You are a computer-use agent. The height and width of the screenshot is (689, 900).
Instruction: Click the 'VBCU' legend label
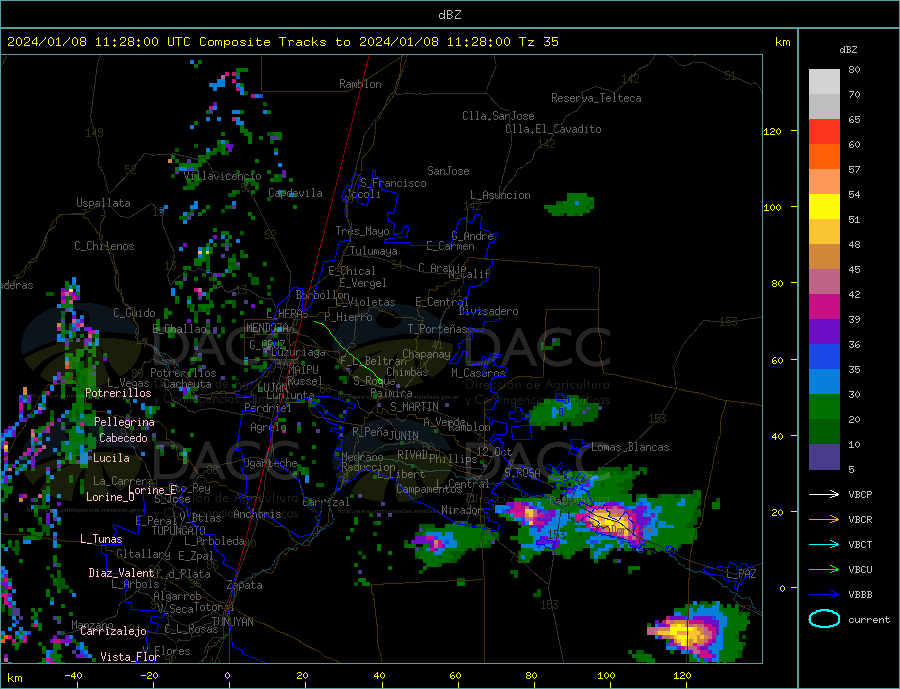click(860, 570)
